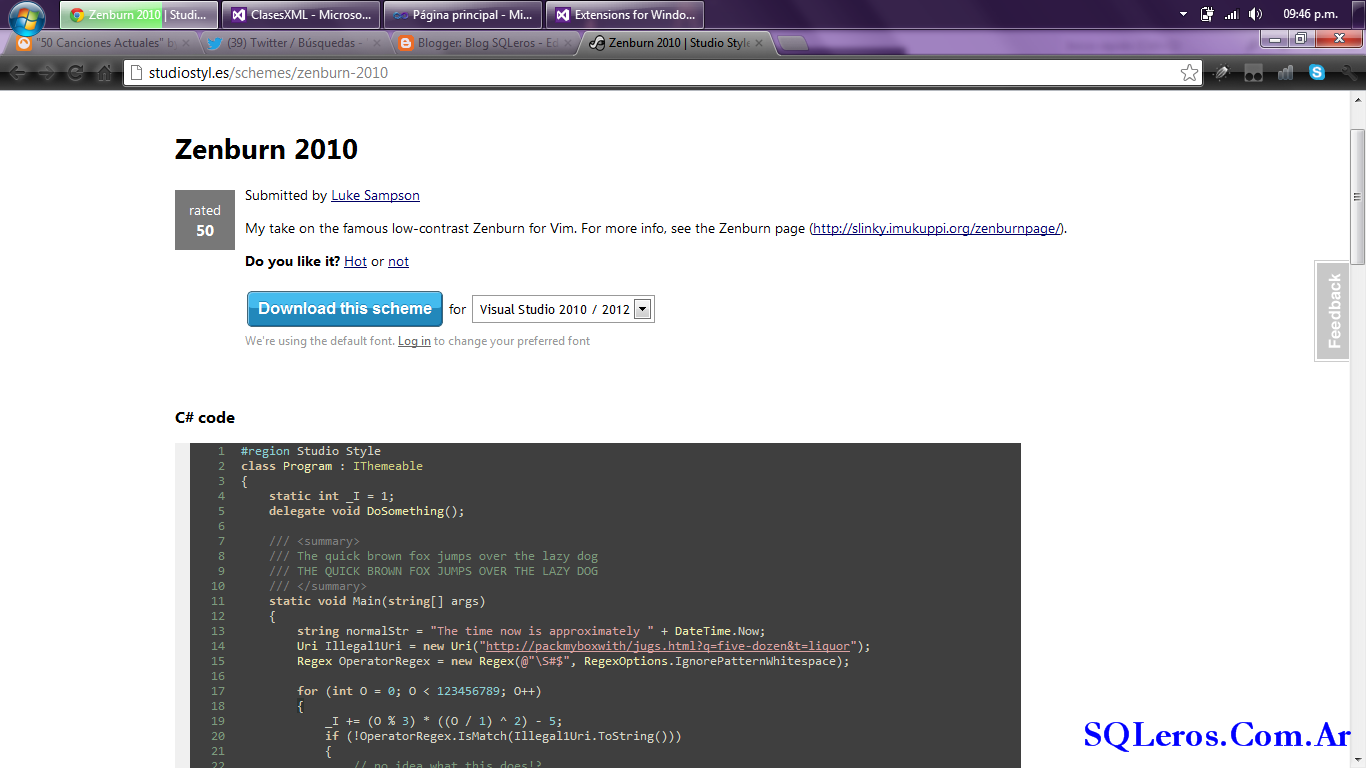Click the Zenburn 2010 Chrome taskbar button
This screenshot has height=768, width=1366.
coord(138,15)
